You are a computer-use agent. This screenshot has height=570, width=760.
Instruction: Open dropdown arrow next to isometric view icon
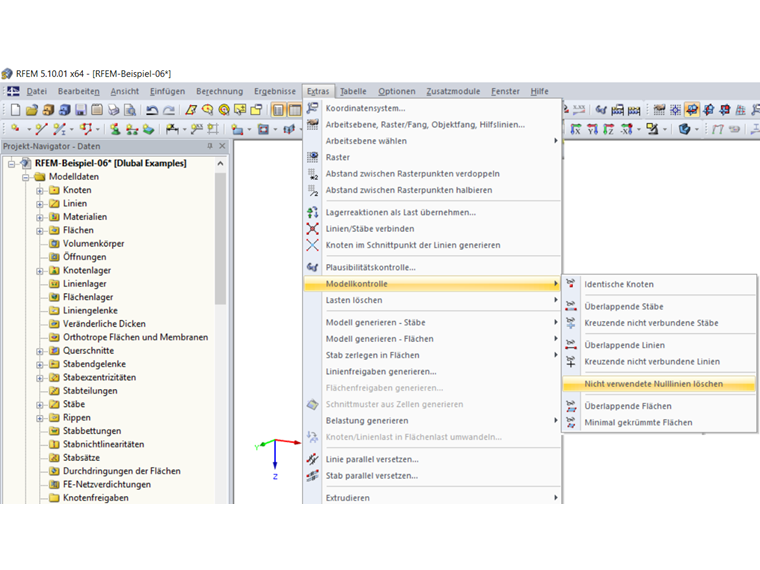(x=697, y=129)
